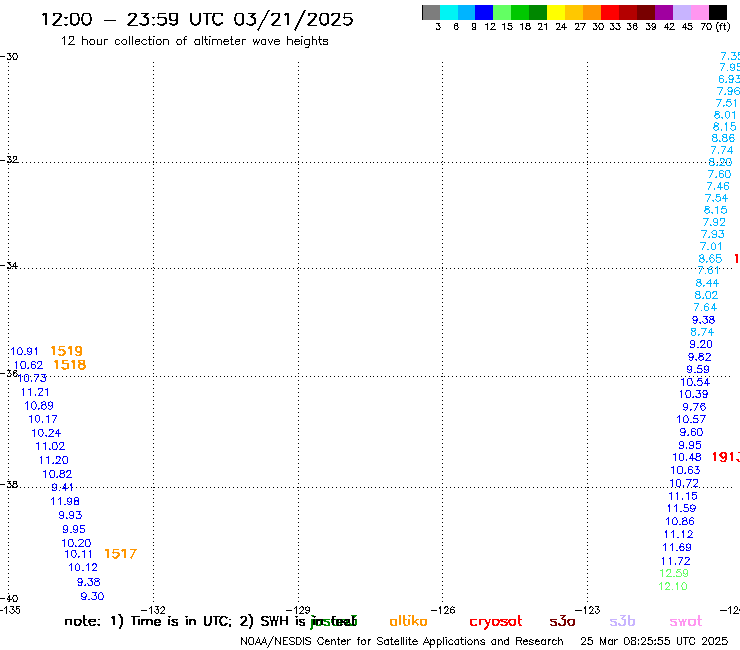Select the 11.12 wave height reading
Image resolution: width=740 pixels, height=650 pixels.
(x=679, y=534)
